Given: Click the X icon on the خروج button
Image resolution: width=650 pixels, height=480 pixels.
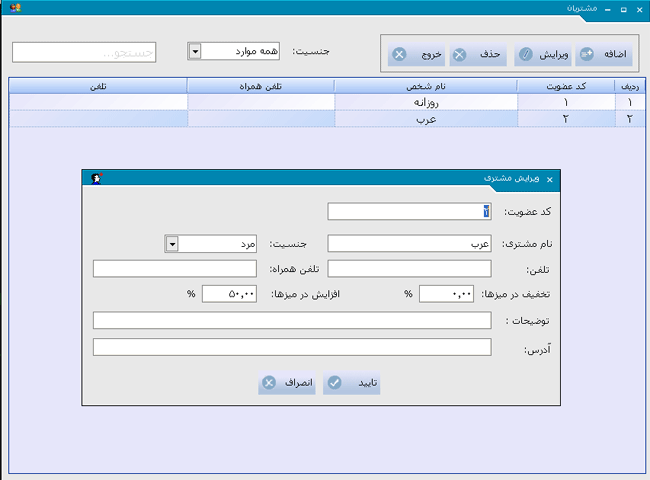Looking at the screenshot, I should coord(399,54).
